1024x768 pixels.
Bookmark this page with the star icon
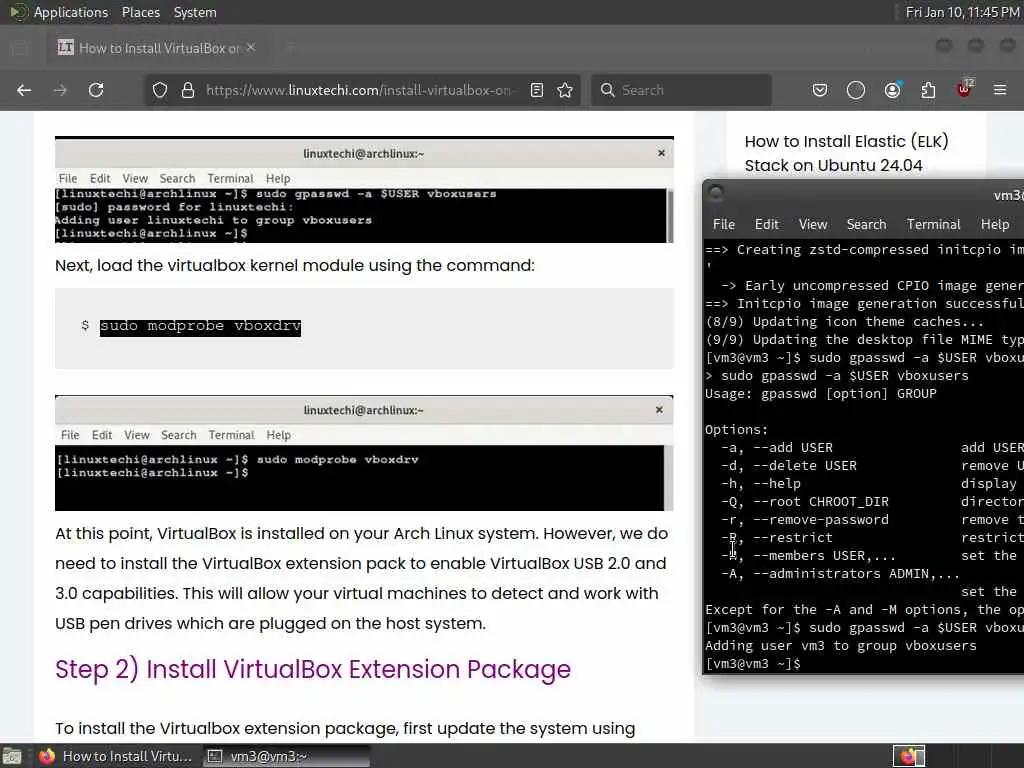566,90
